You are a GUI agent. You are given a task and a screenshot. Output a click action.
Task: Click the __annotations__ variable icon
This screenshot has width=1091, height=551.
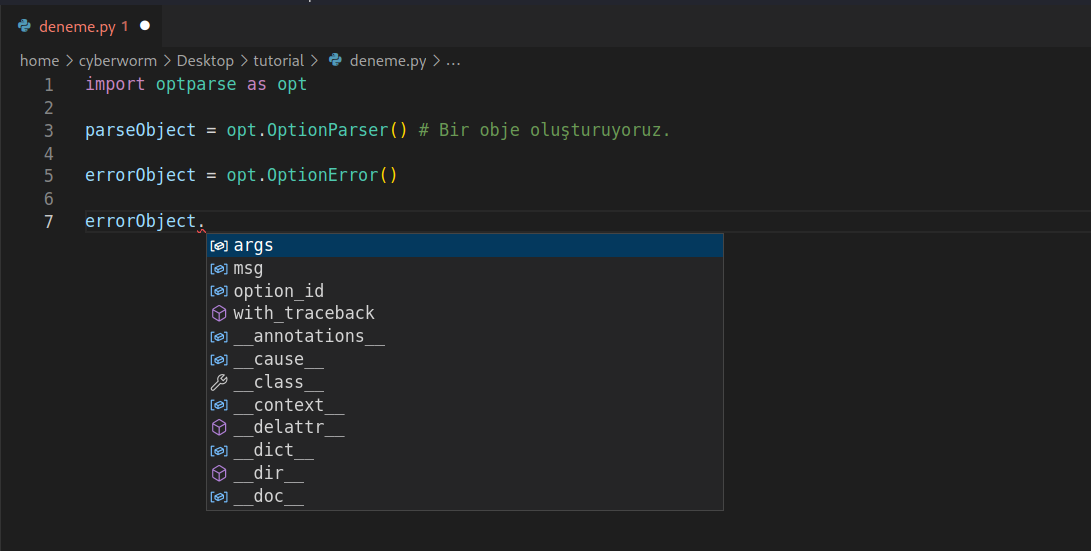(x=219, y=337)
